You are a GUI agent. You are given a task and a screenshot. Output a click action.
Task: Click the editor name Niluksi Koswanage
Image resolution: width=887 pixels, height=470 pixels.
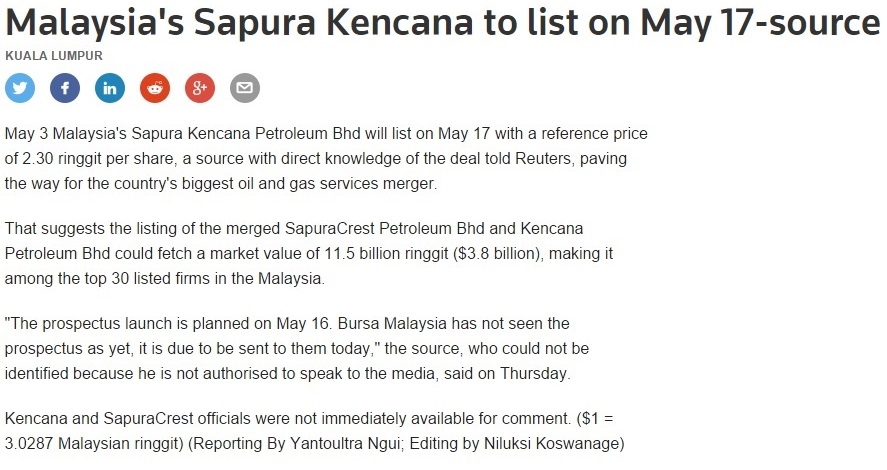551,443
